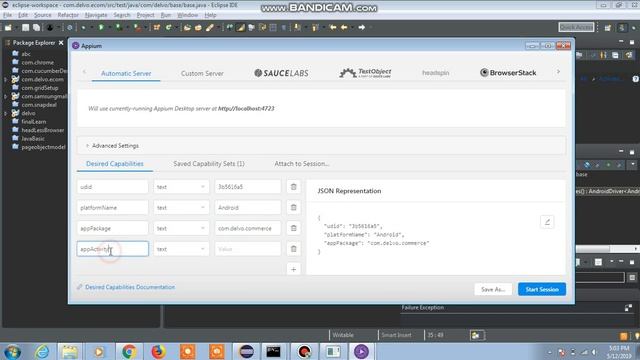This screenshot has width=640, height=360.
Task: Delete the platformName capability row
Action: (x=293, y=207)
